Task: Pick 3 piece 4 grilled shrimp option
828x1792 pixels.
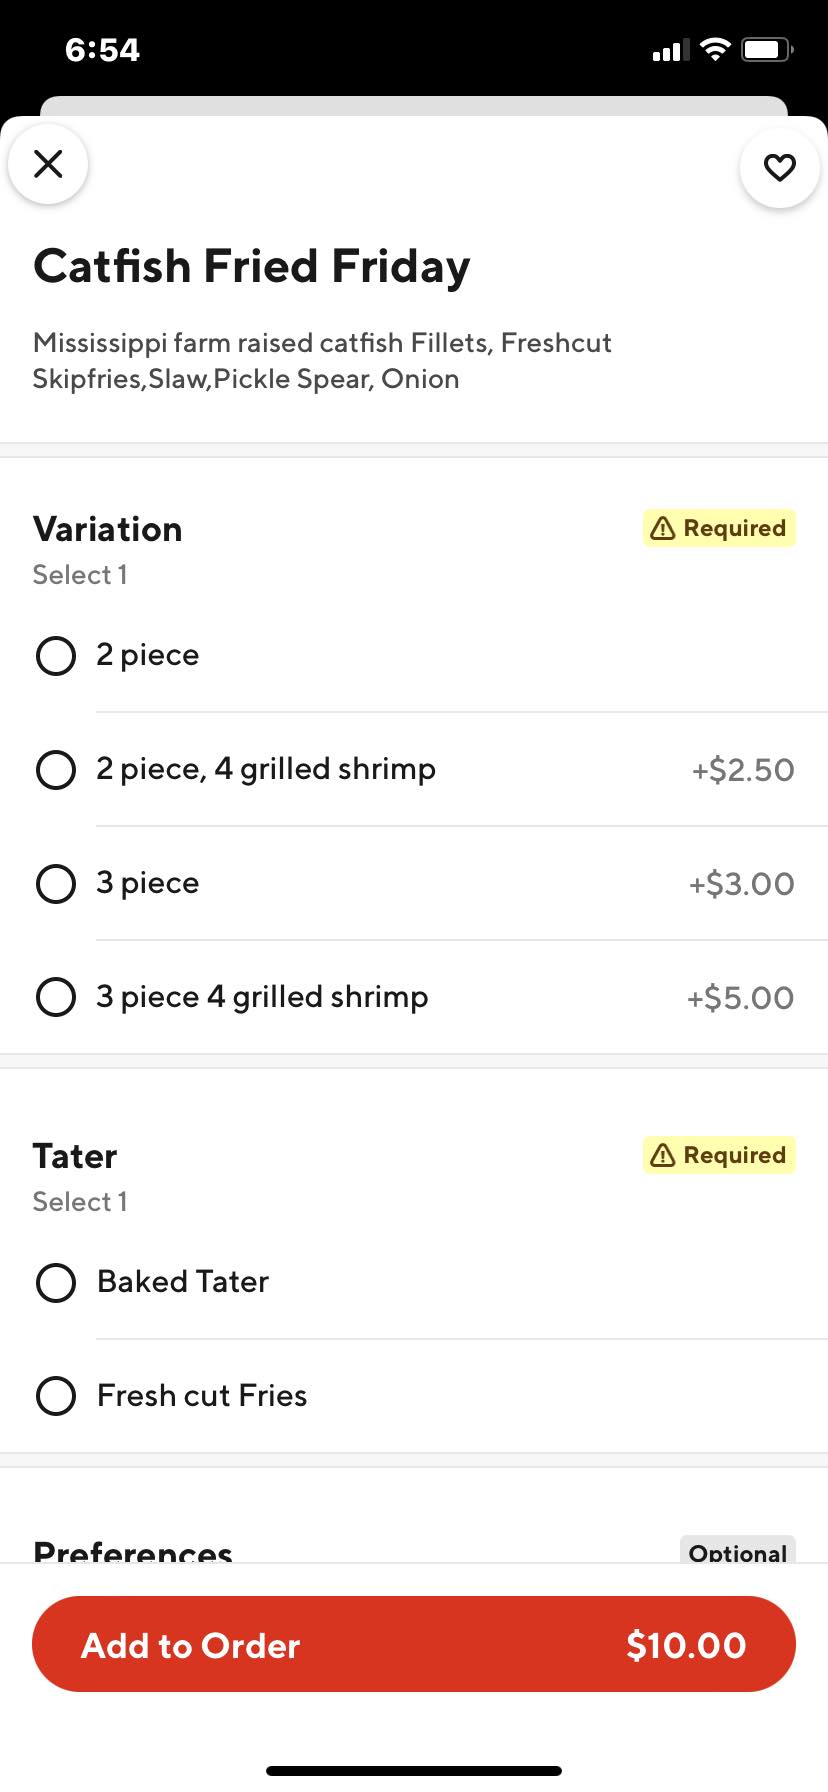Action: [x=56, y=997]
